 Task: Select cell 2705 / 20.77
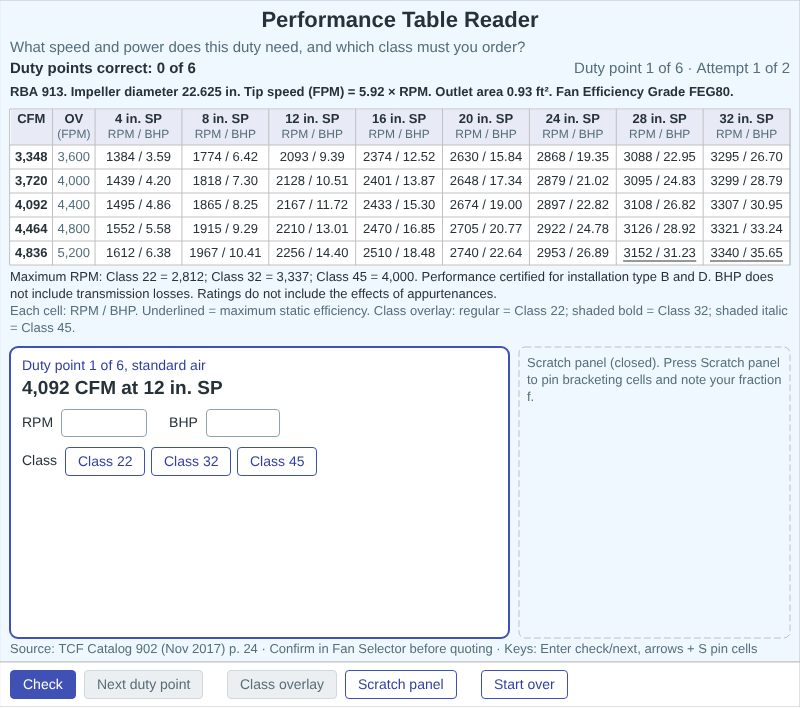click(x=486, y=229)
